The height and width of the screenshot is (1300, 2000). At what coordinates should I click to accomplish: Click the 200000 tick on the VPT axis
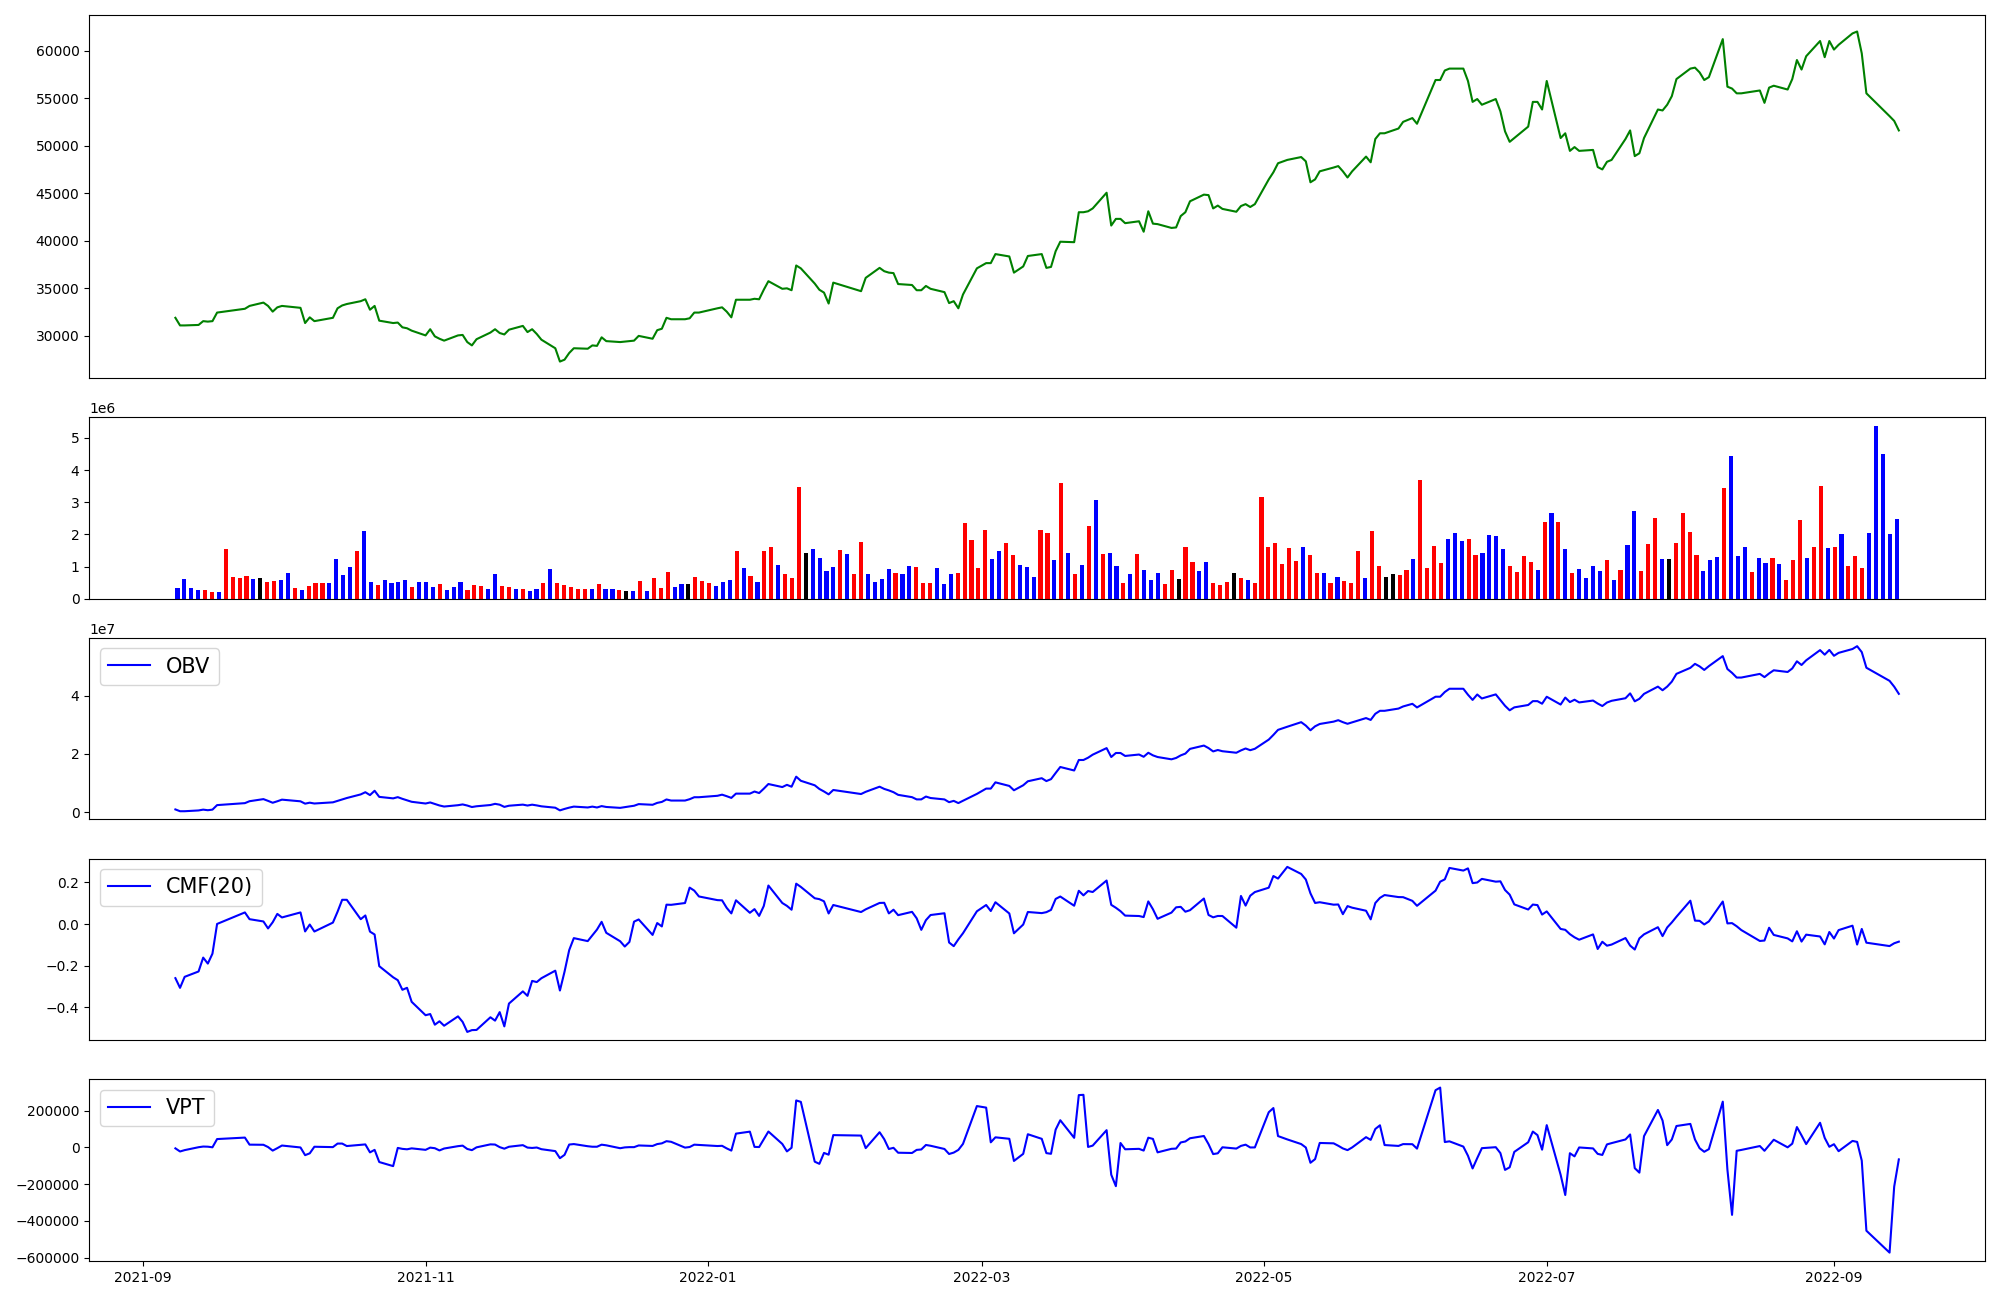pyautogui.click(x=53, y=1111)
